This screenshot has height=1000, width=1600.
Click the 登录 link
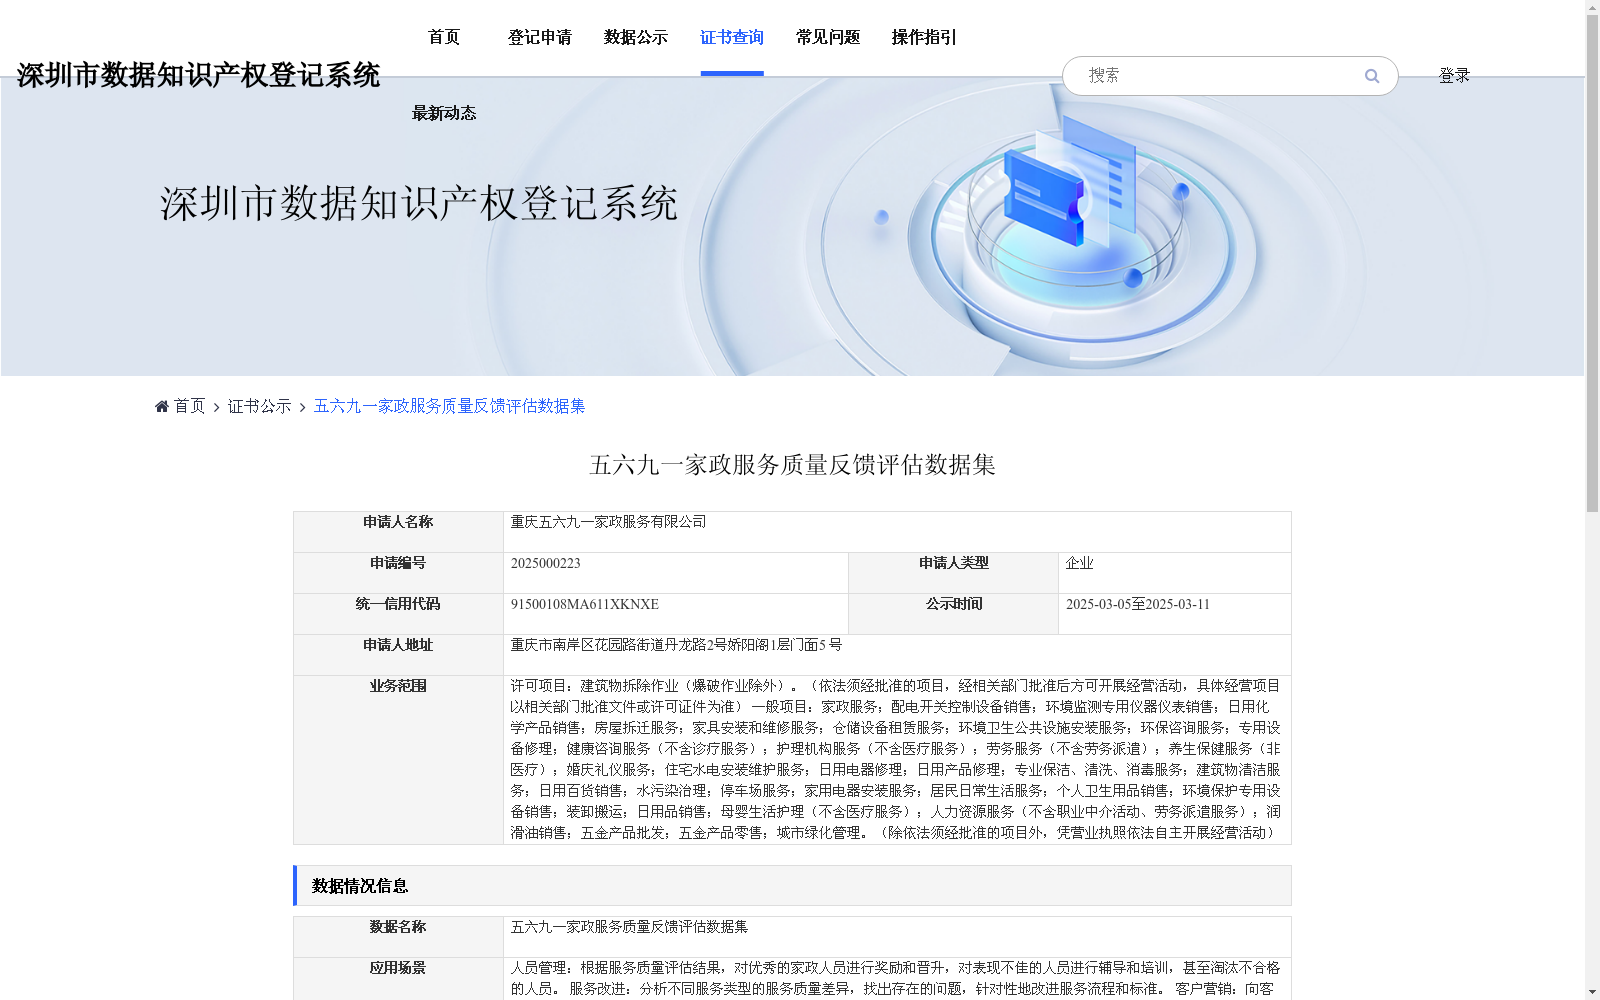1454,76
